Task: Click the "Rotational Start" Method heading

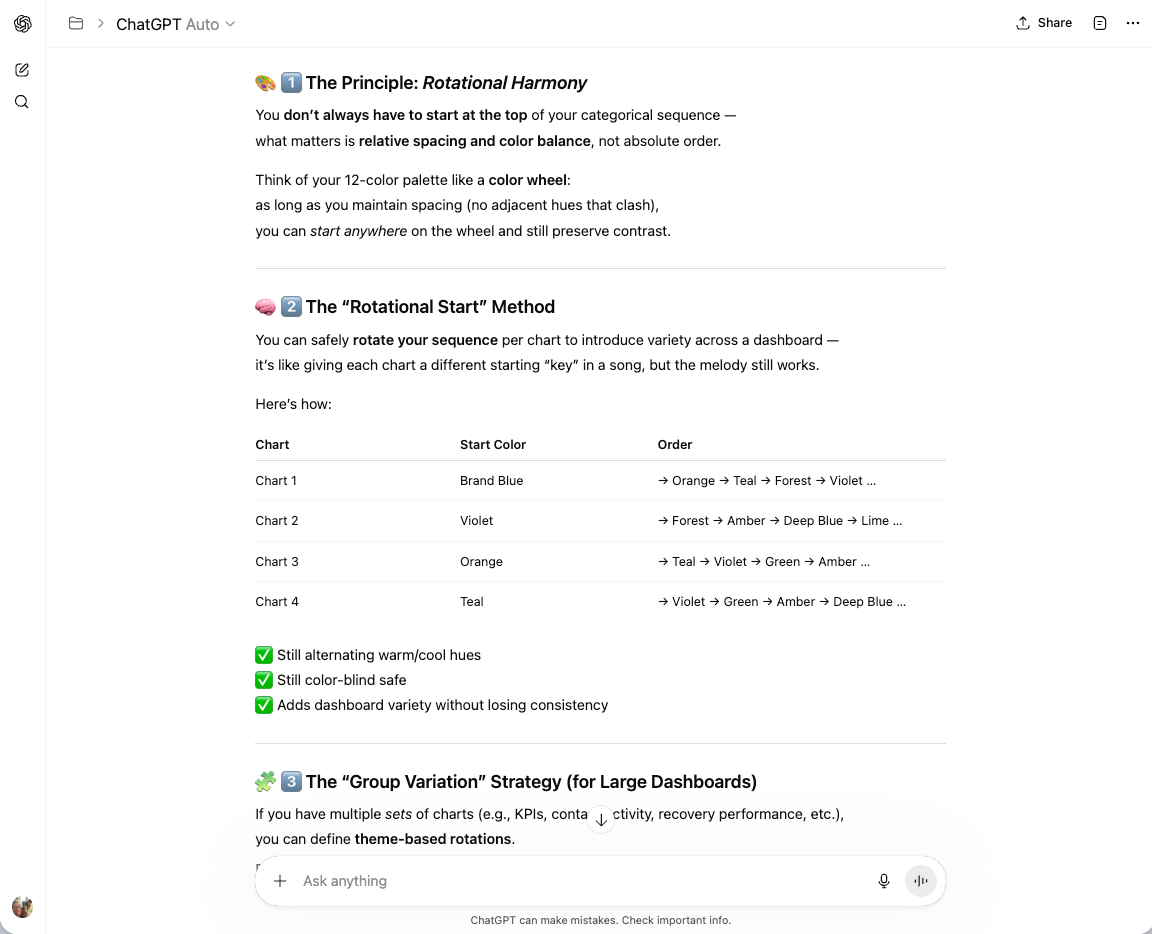Action: pos(430,307)
